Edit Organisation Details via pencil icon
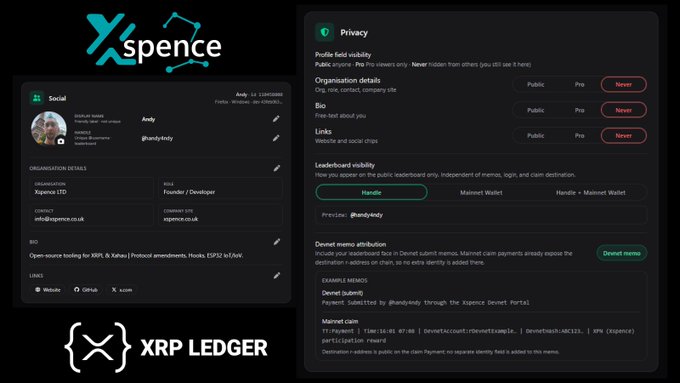Screen dimensions: 680x383 click(277, 168)
